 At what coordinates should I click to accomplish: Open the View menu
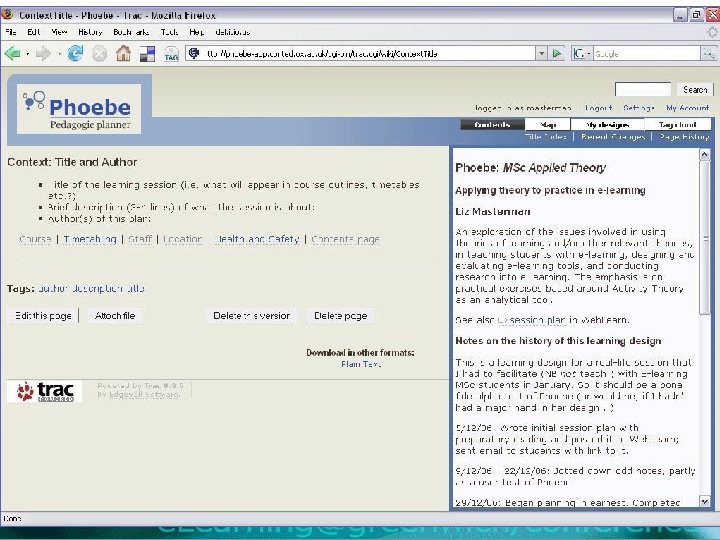tap(59, 32)
